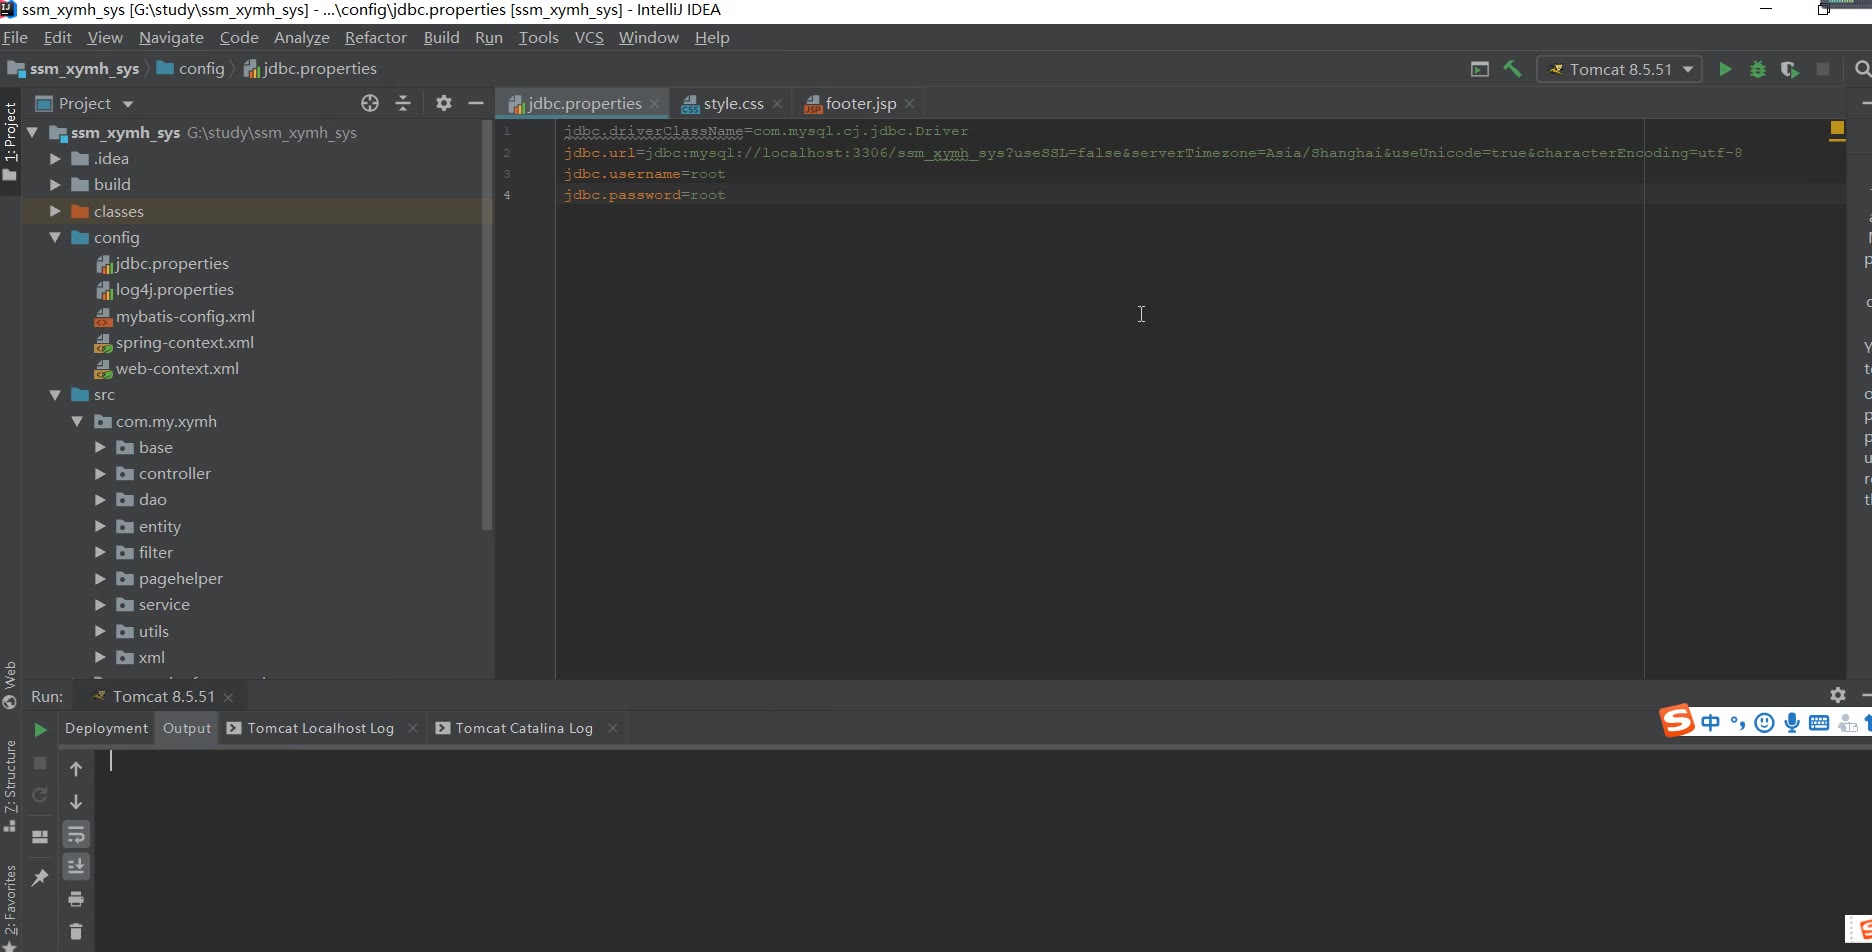
Task: Collapse the src folder
Action: (55, 395)
